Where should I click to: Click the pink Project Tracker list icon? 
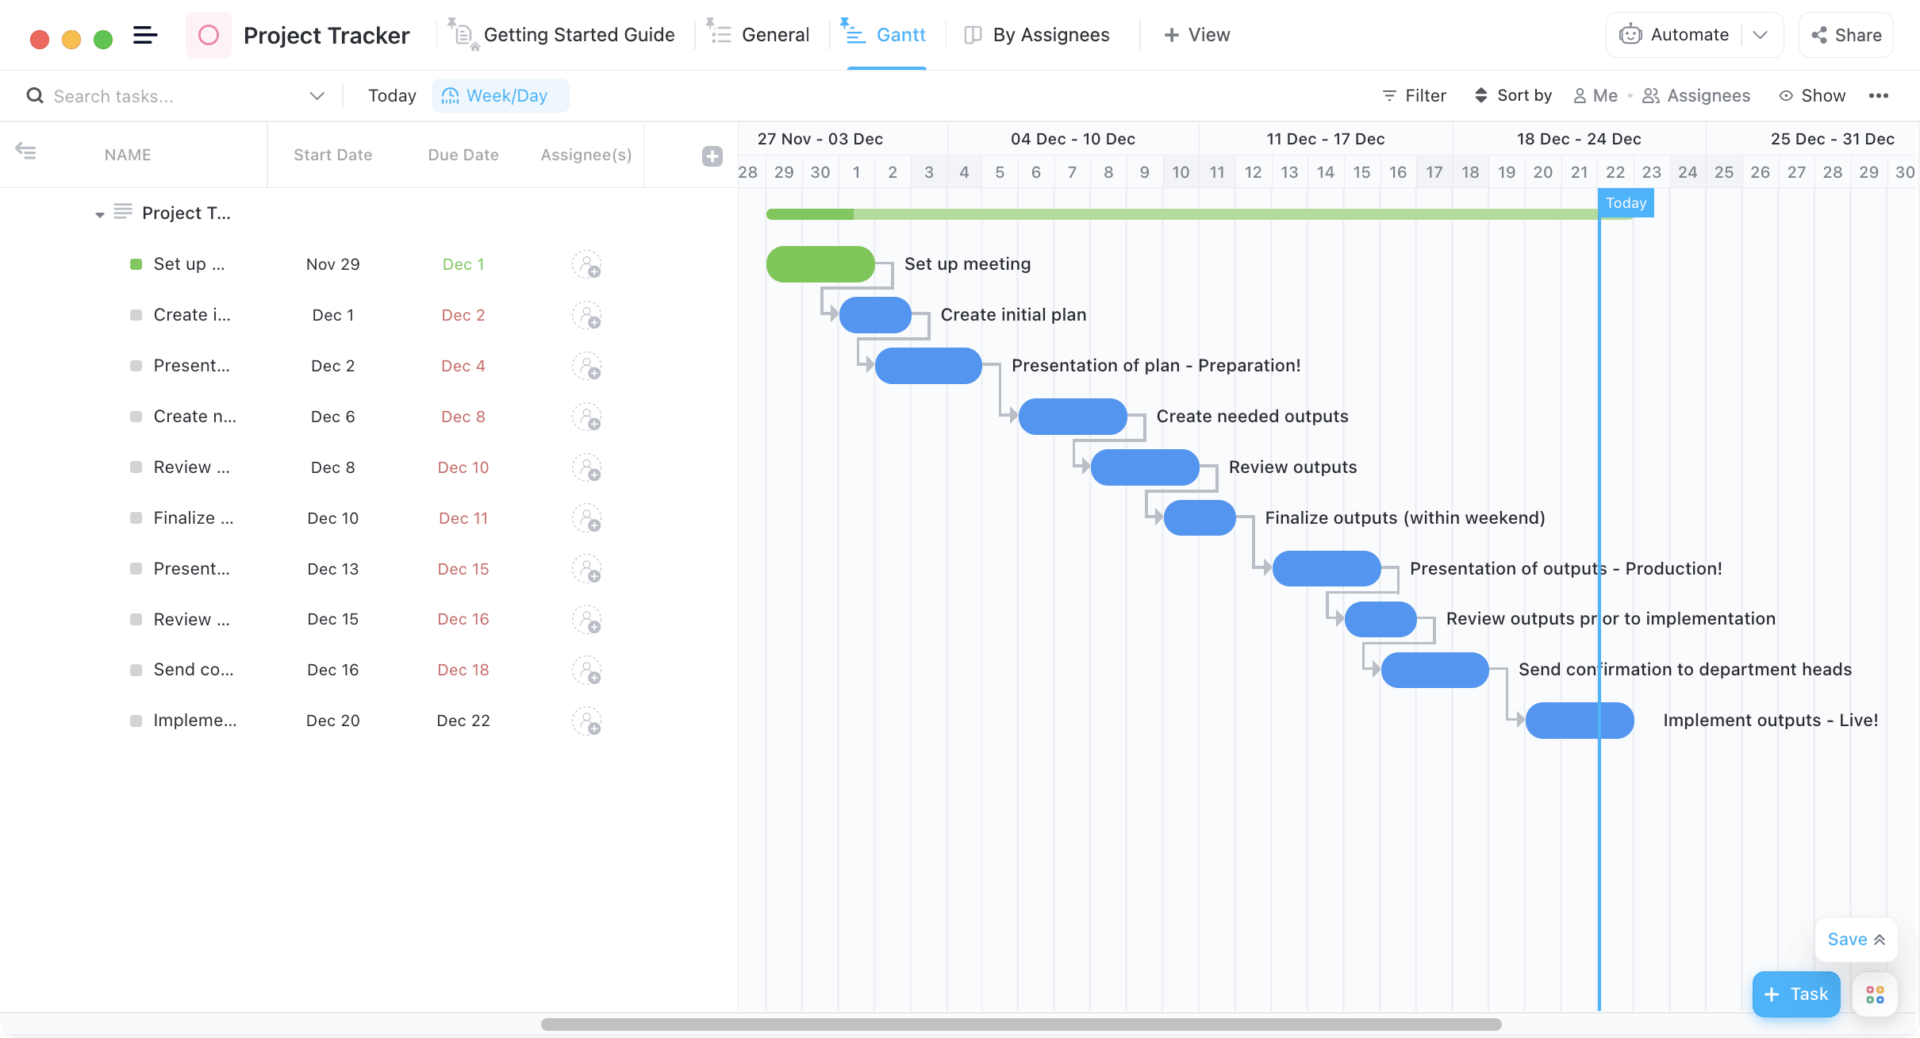[208, 35]
